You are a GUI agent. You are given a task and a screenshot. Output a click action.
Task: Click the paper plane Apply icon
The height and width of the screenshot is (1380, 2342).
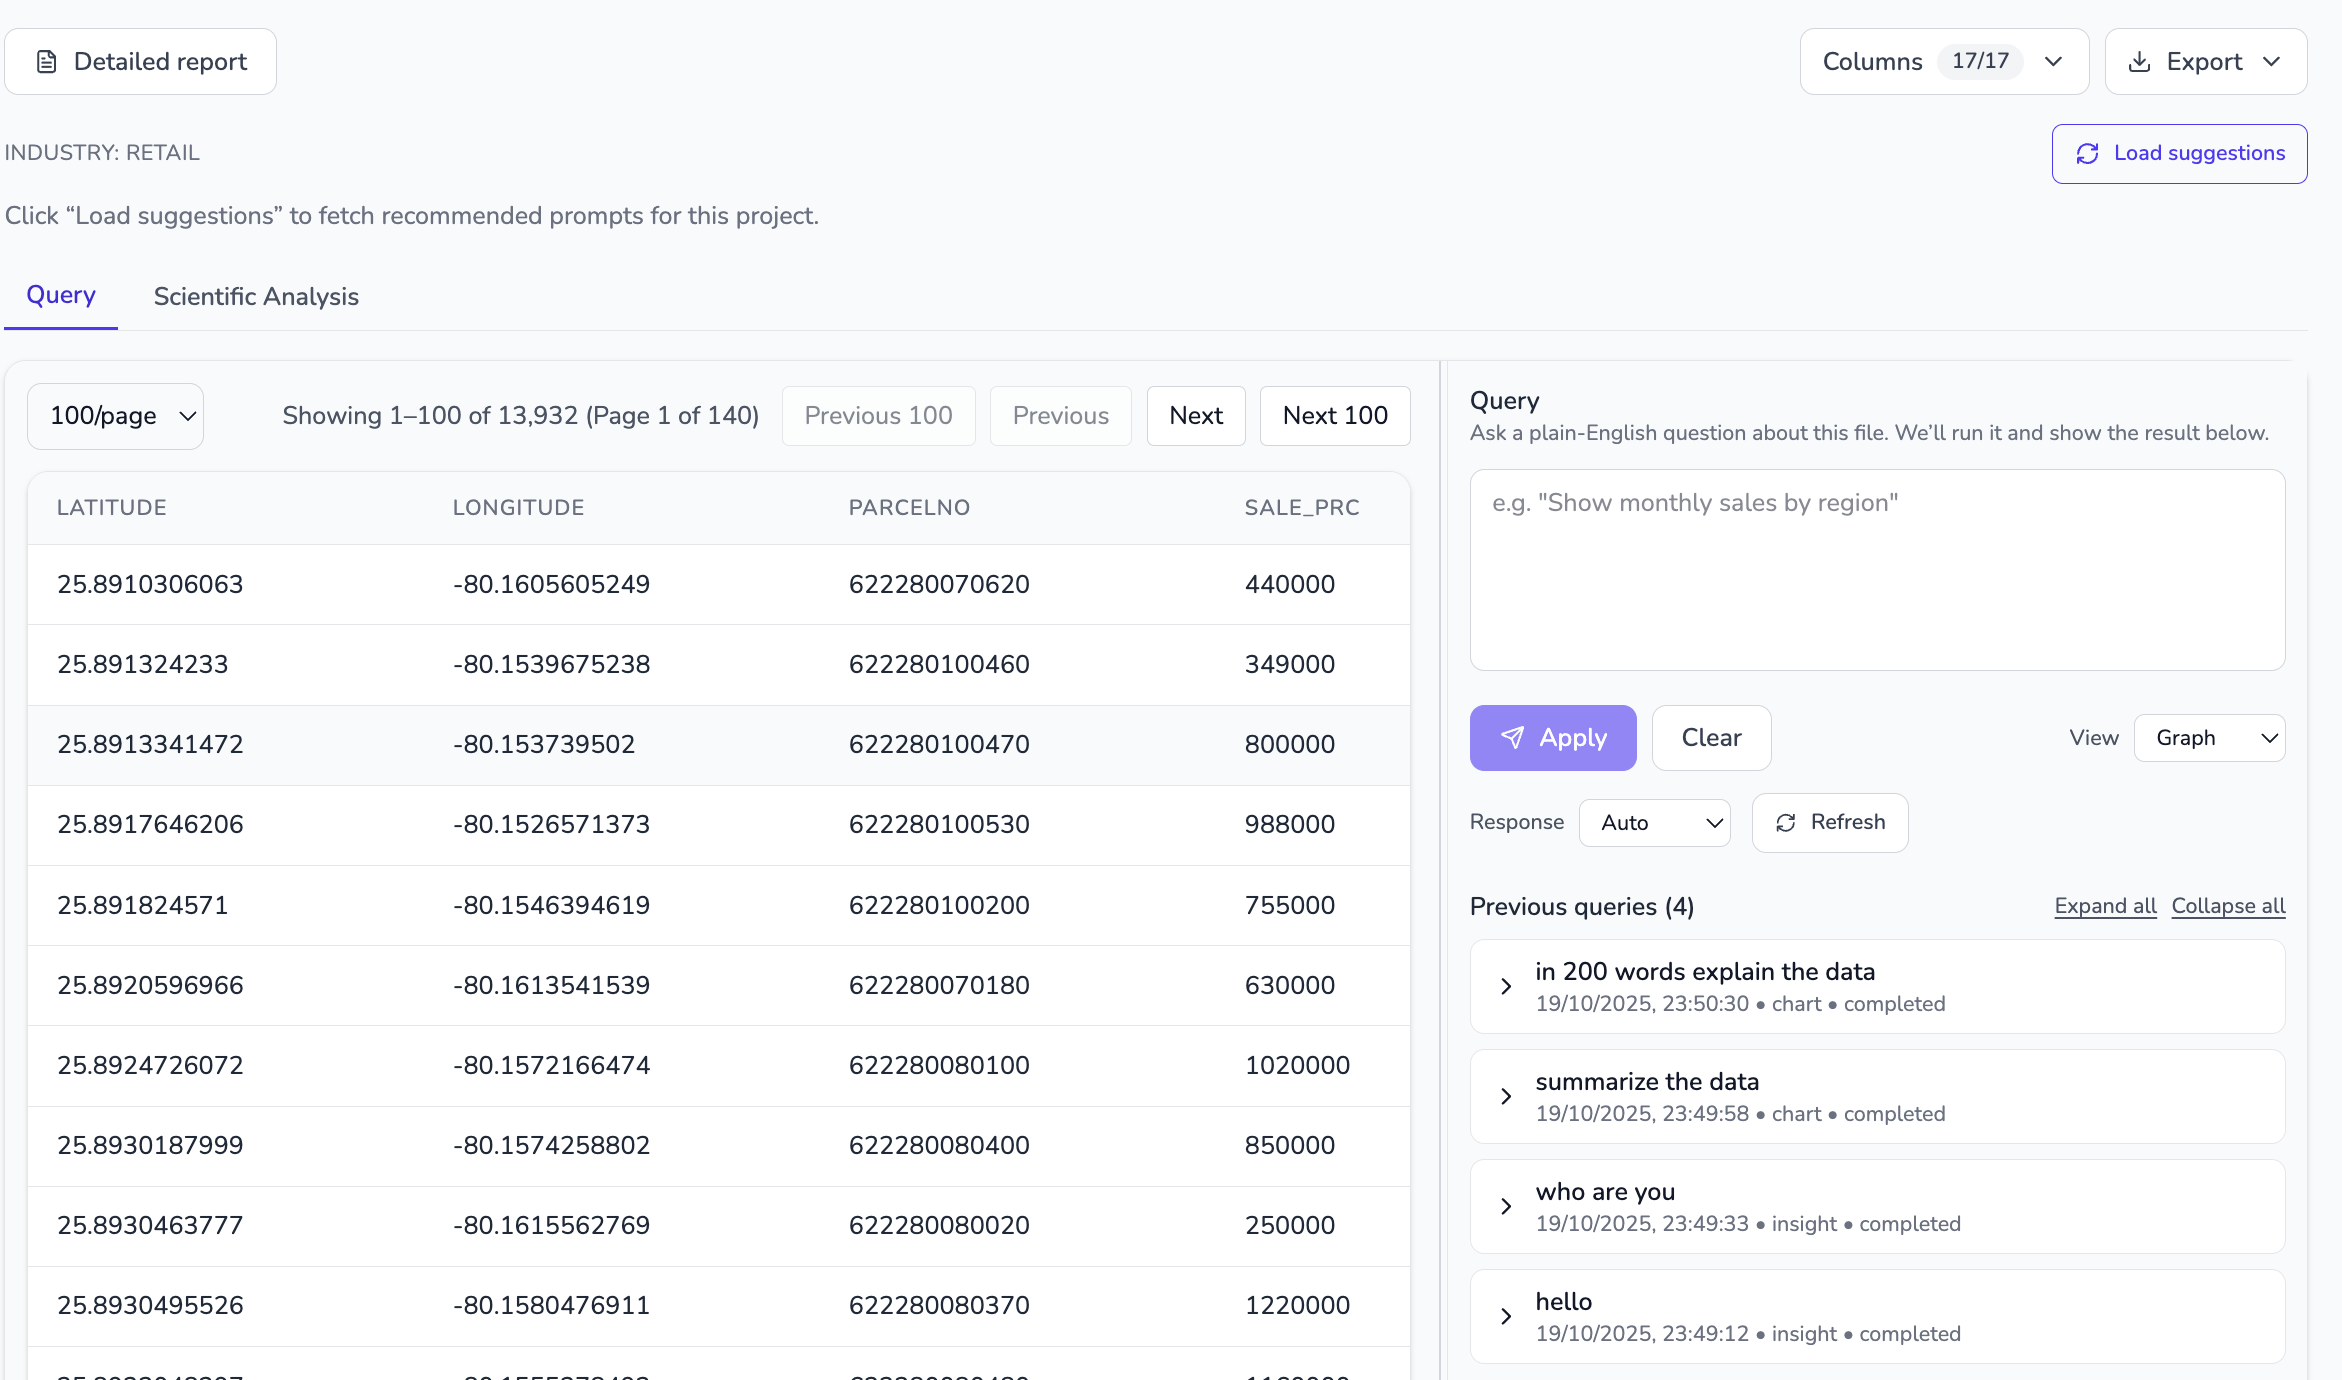tap(1512, 738)
